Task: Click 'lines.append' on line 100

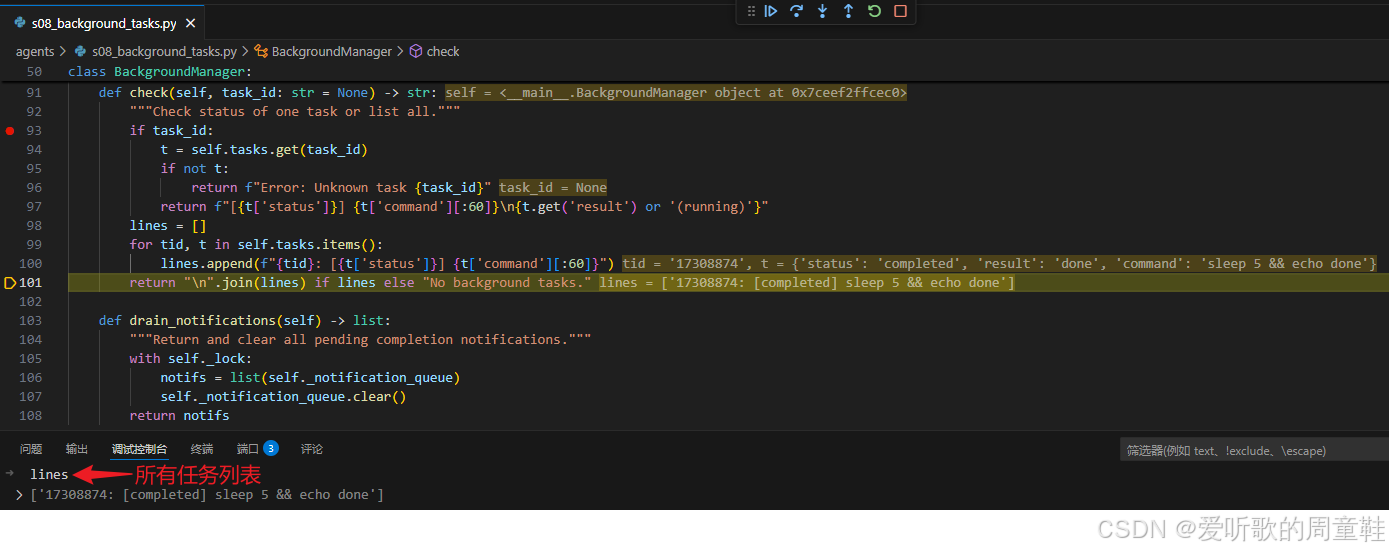Action: [206, 264]
